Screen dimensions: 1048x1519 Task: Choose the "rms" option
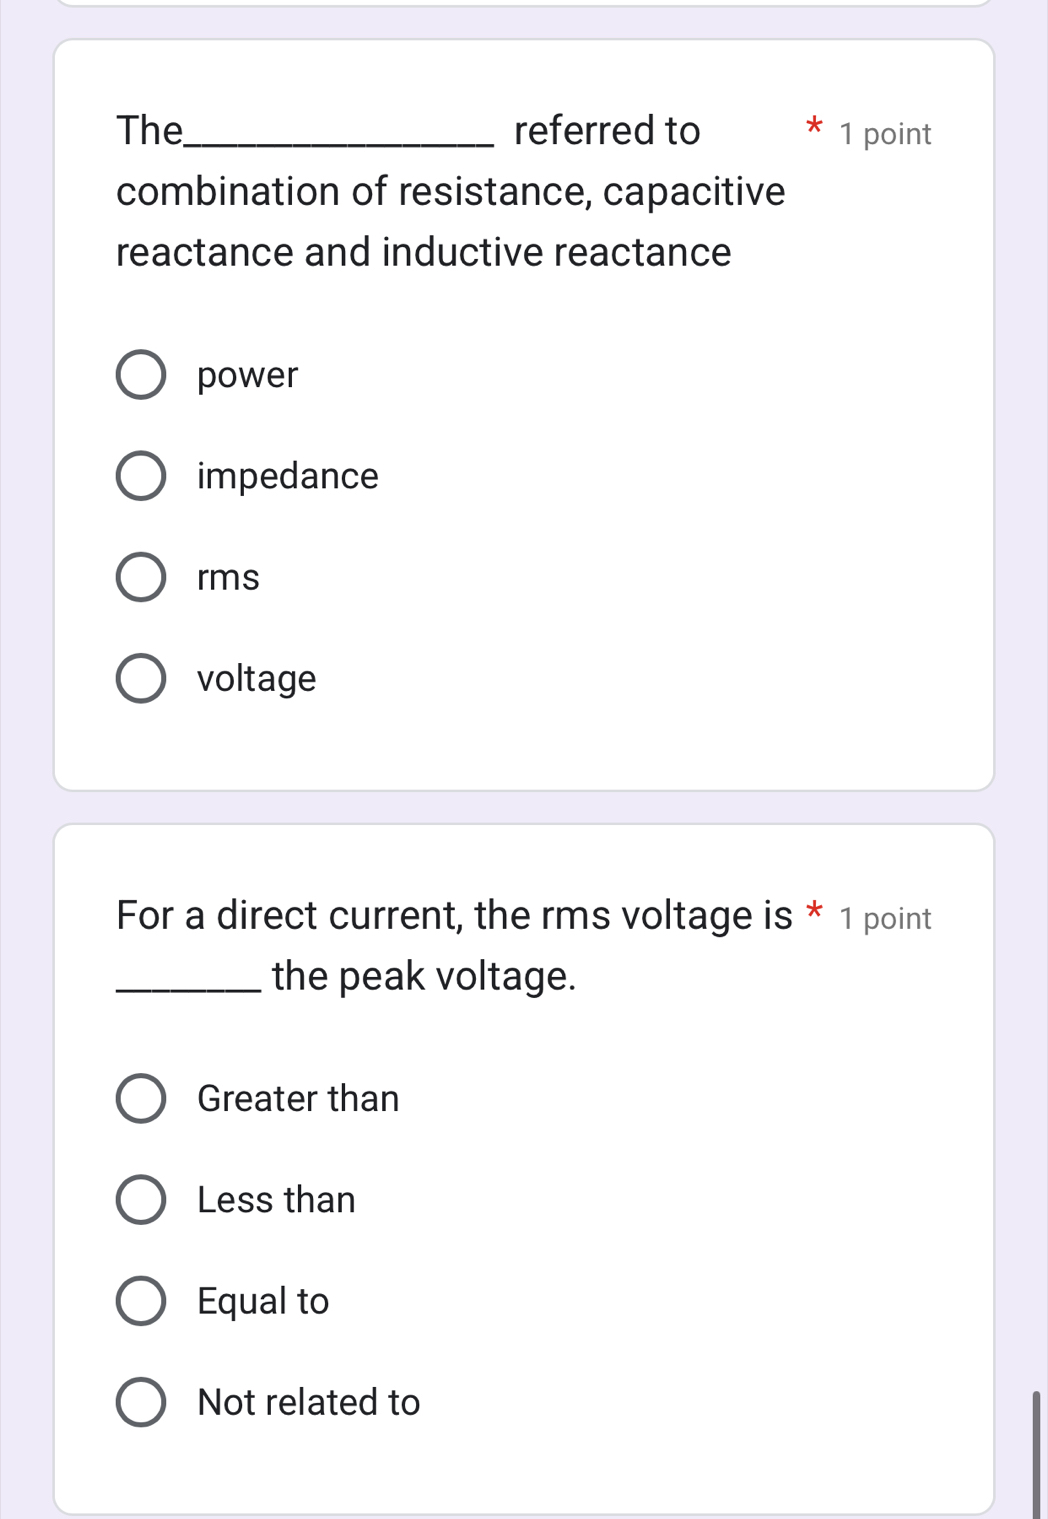click(x=142, y=576)
